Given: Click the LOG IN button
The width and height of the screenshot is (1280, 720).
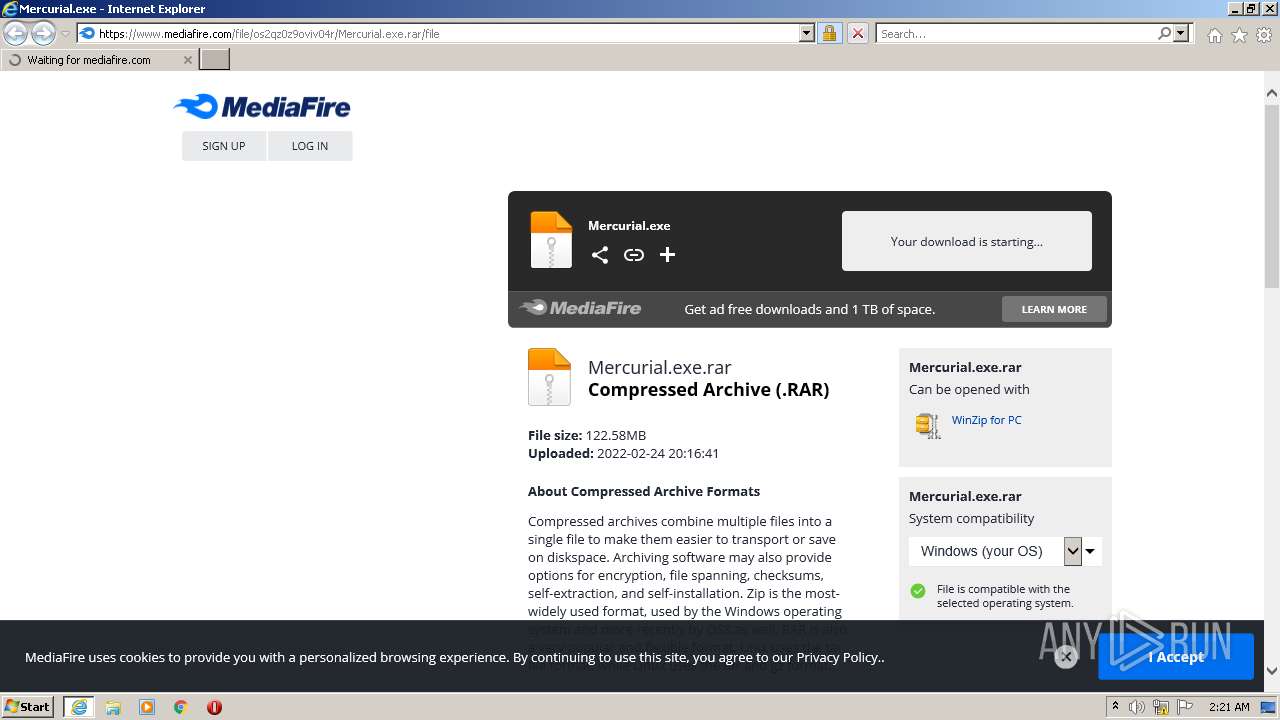Looking at the screenshot, I should point(310,146).
